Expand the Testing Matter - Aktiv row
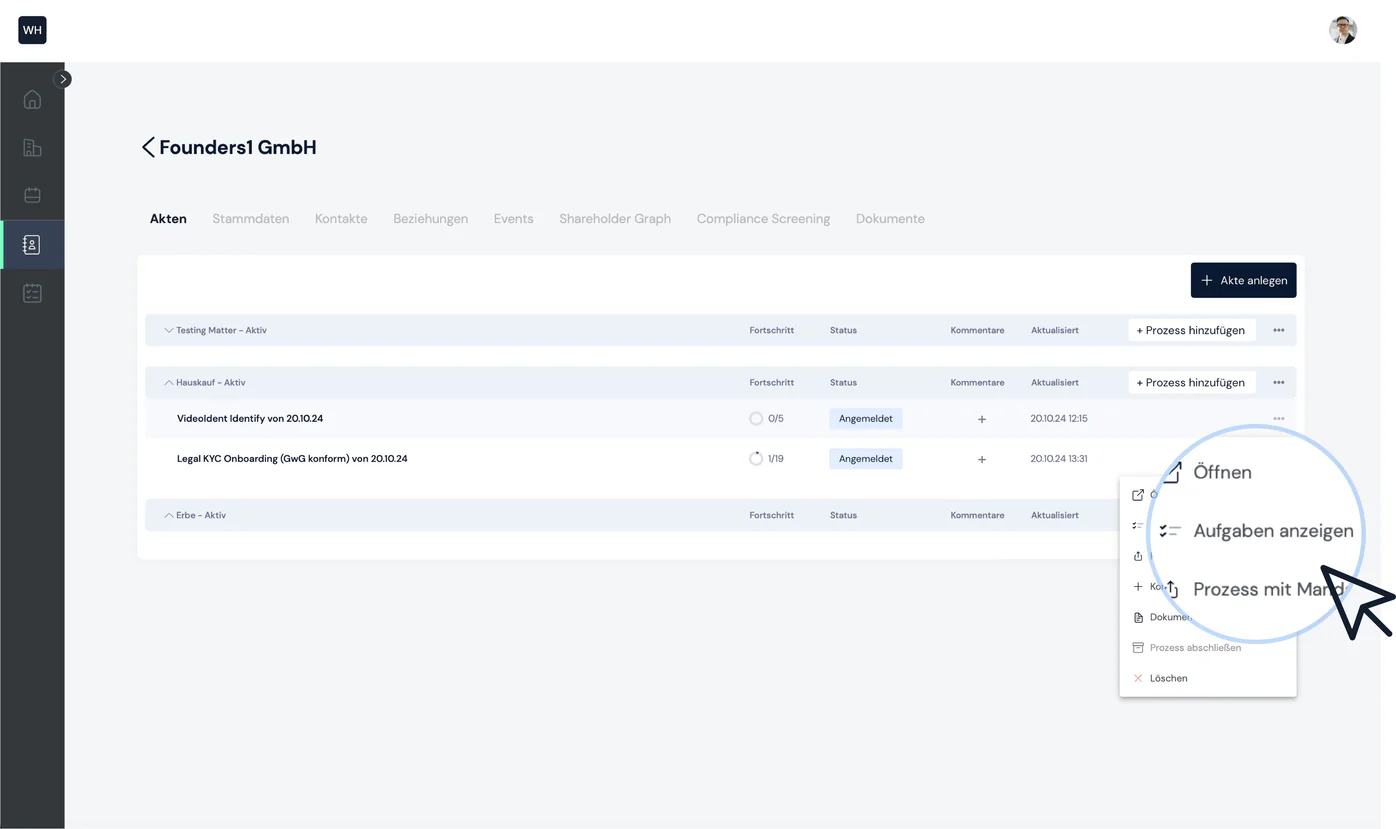The height and width of the screenshot is (829, 1396). pos(169,330)
